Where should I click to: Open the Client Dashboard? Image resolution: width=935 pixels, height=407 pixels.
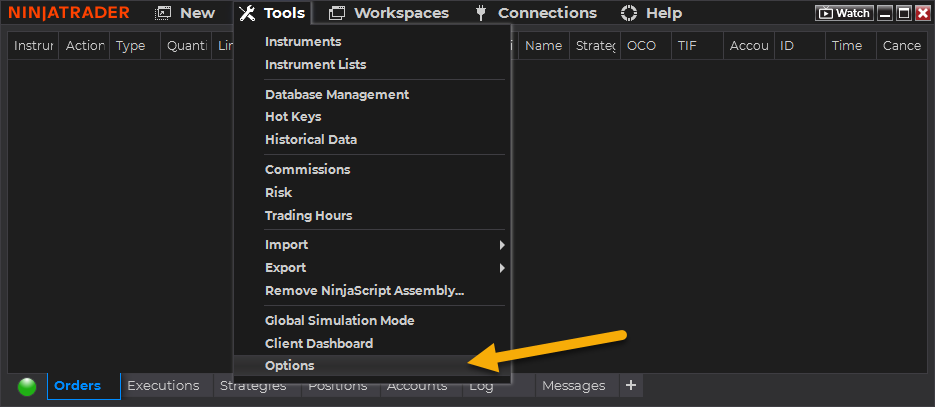pyautogui.click(x=319, y=344)
